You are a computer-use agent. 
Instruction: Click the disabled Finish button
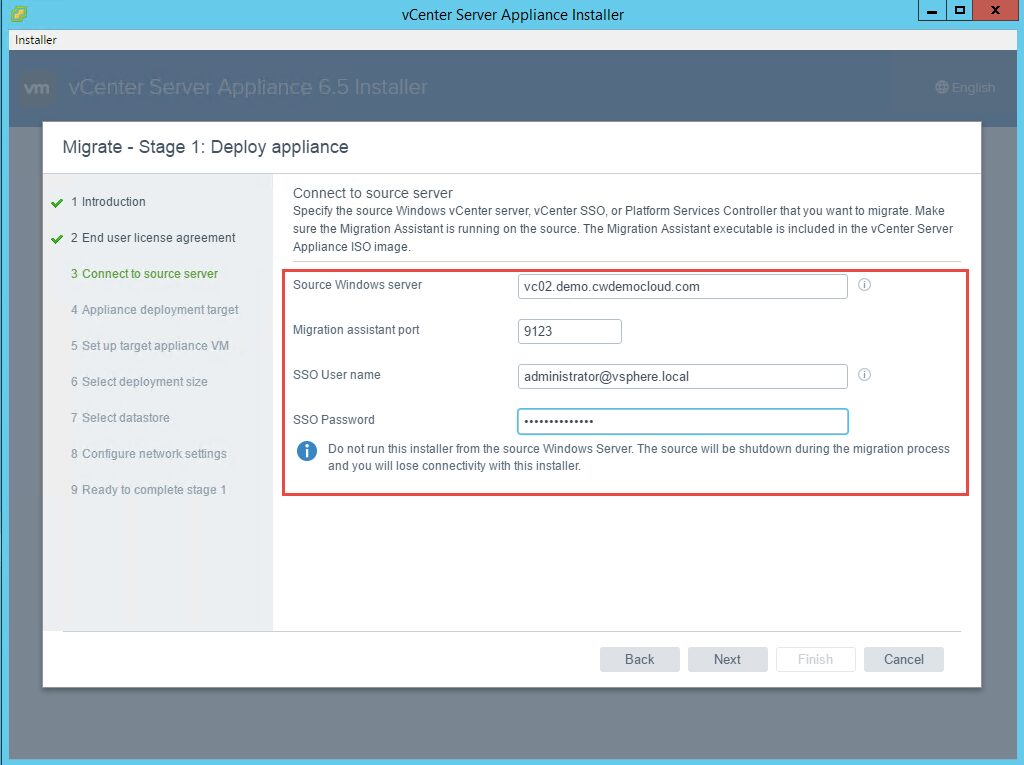816,659
